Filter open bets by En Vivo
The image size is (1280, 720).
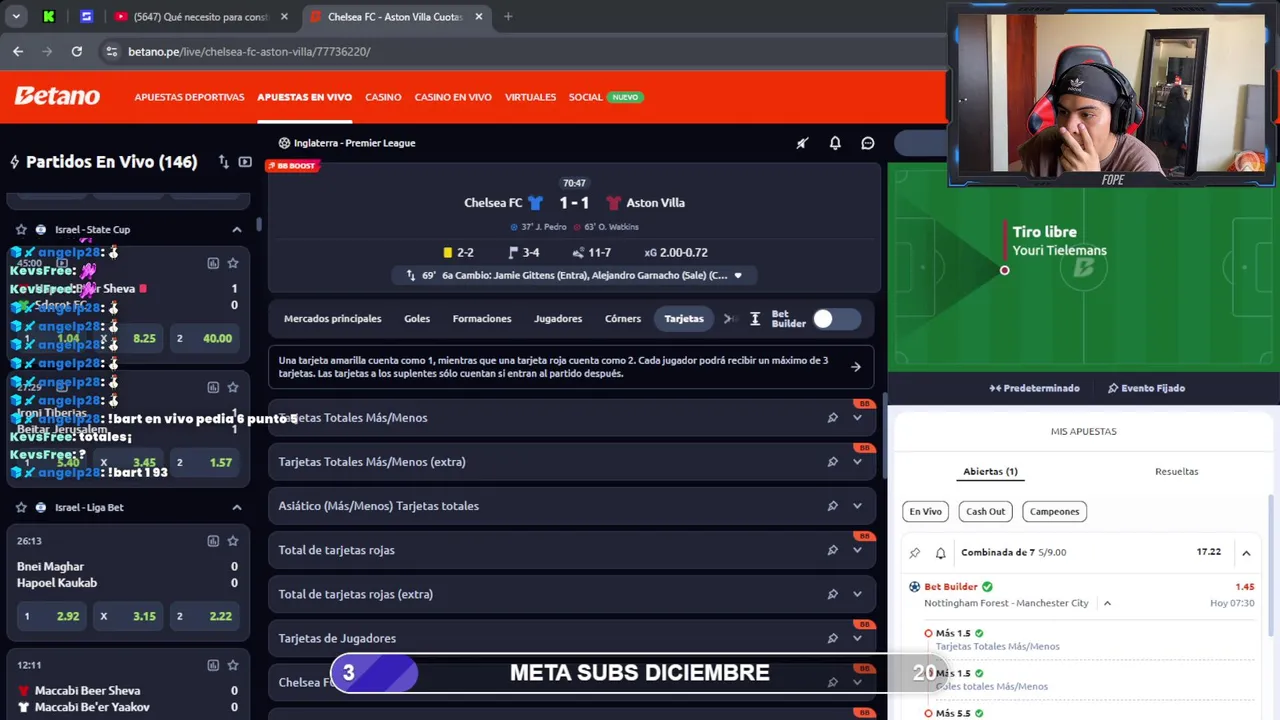[x=925, y=511]
